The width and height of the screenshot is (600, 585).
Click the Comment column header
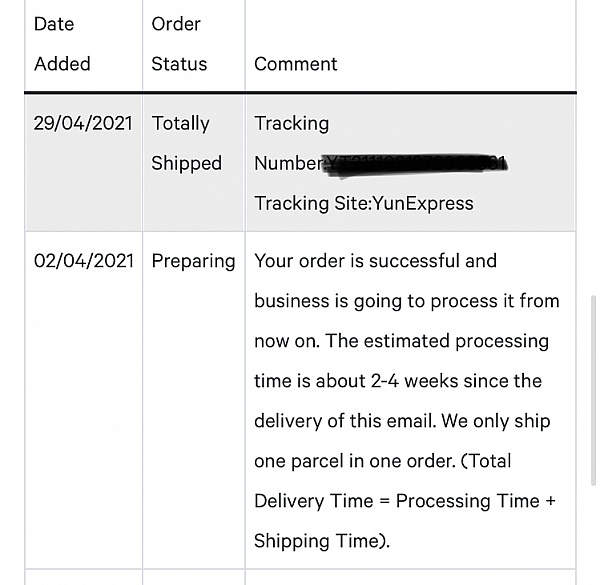click(295, 64)
